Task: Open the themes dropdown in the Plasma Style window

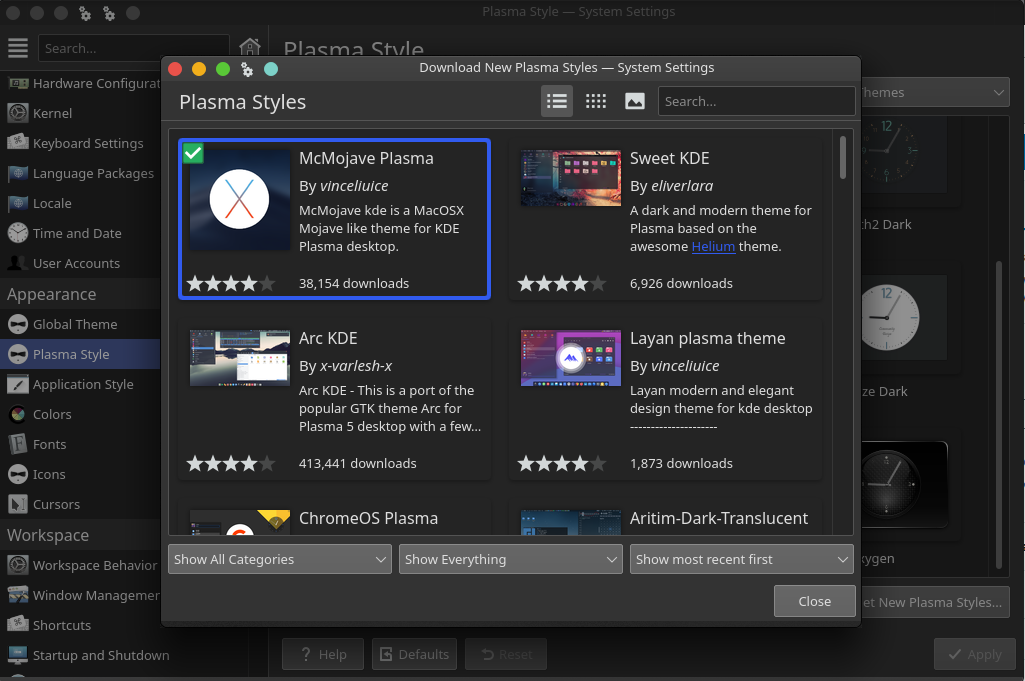Action: [935, 93]
